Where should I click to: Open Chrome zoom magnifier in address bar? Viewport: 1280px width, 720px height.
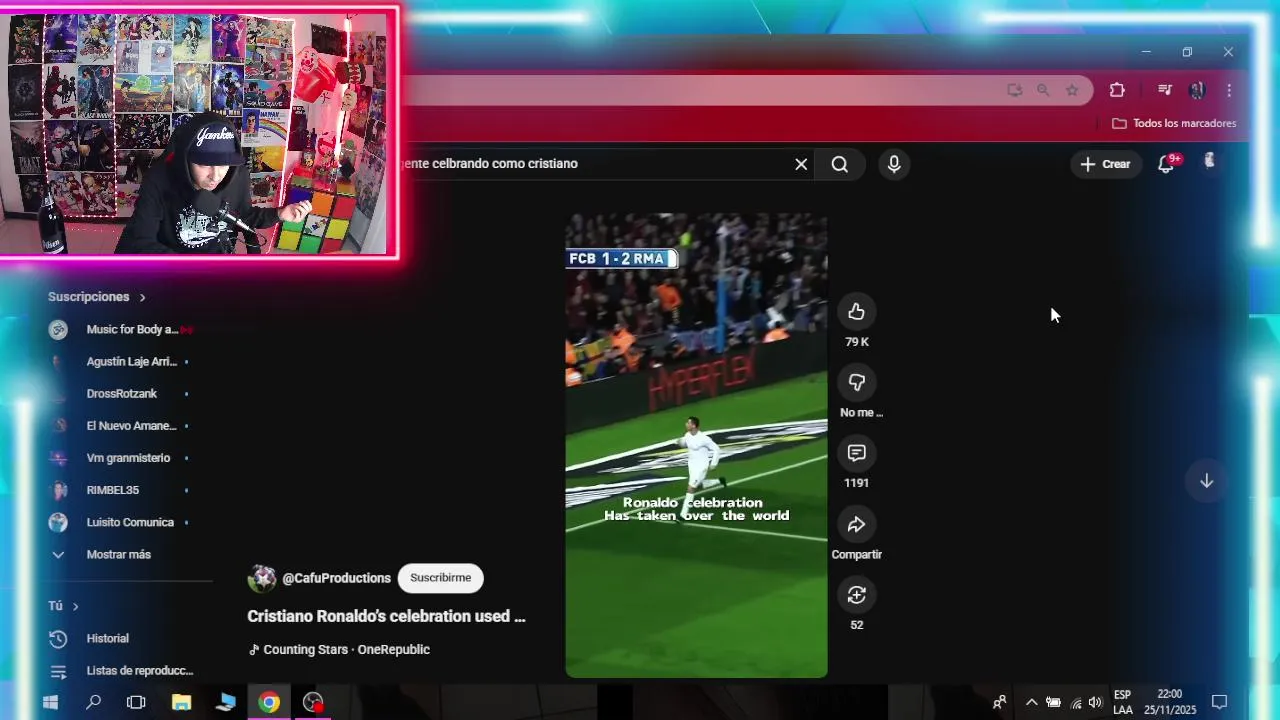(x=1043, y=90)
